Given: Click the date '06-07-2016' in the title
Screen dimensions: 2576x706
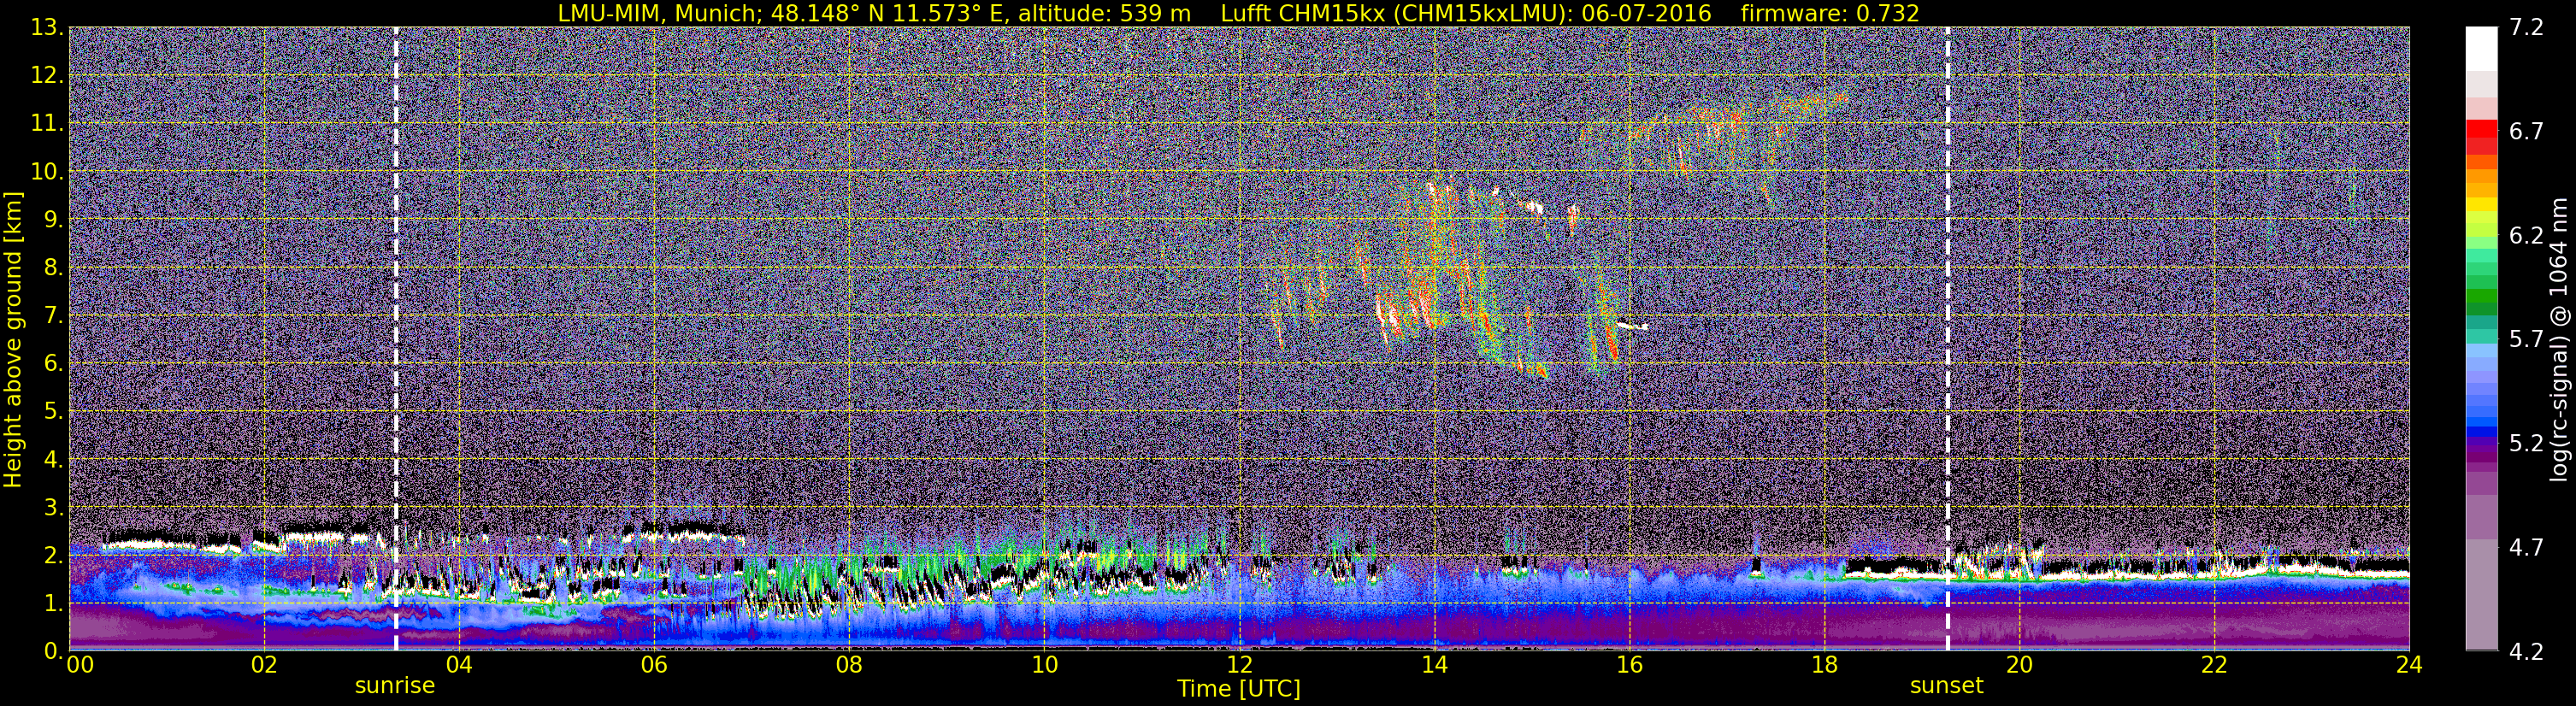Looking at the screenshot, I should pos(1646,13).
